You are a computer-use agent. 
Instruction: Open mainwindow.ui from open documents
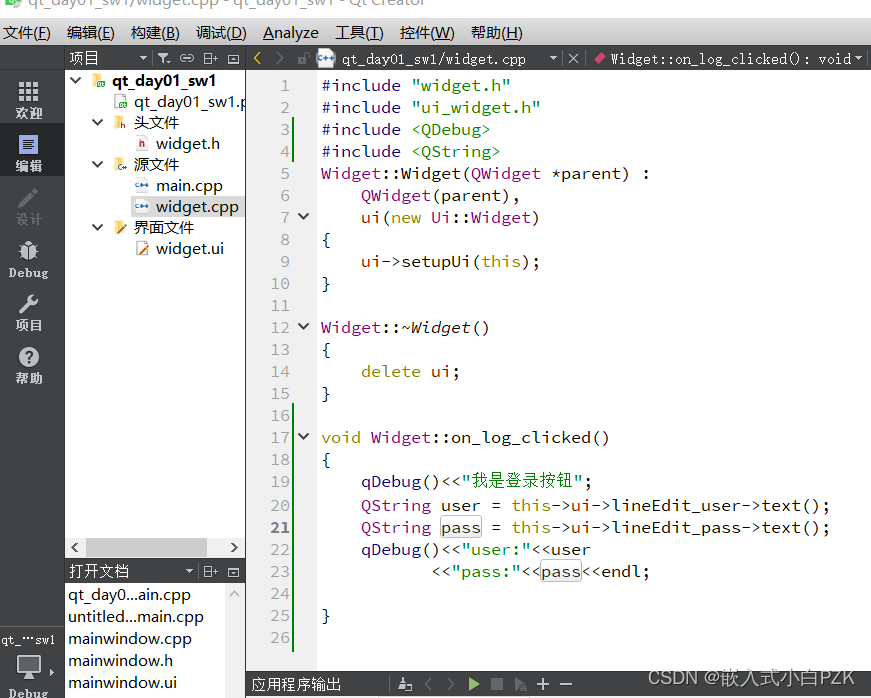122,682
